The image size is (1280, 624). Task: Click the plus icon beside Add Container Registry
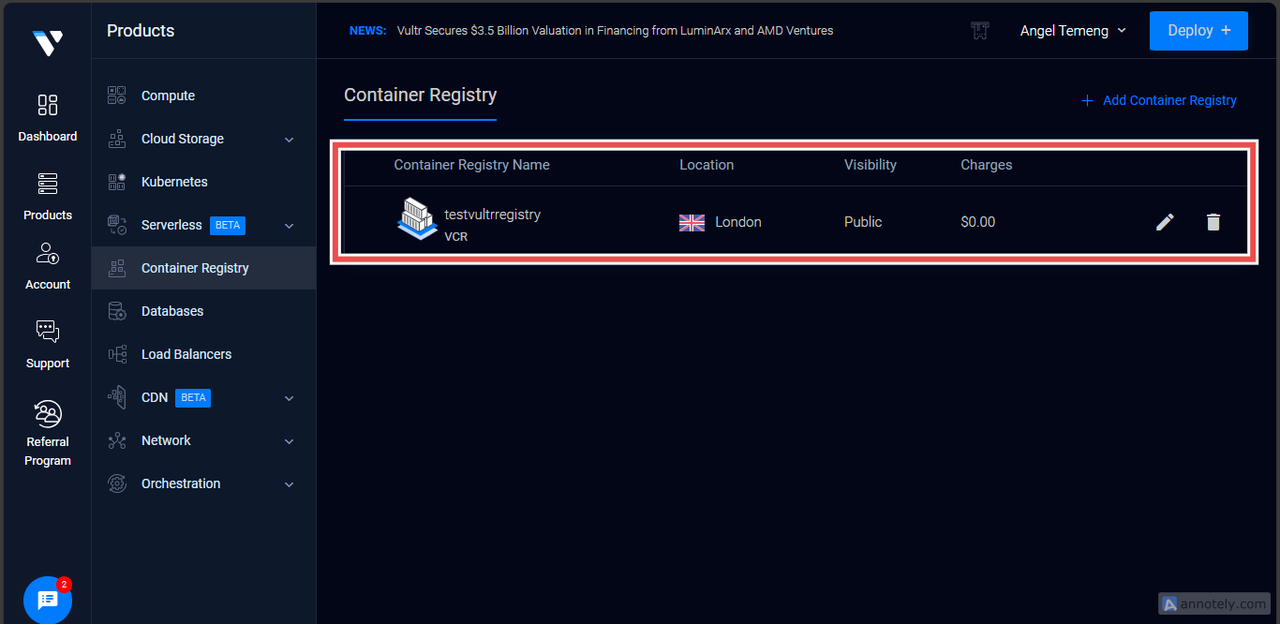click(1087, 100)
